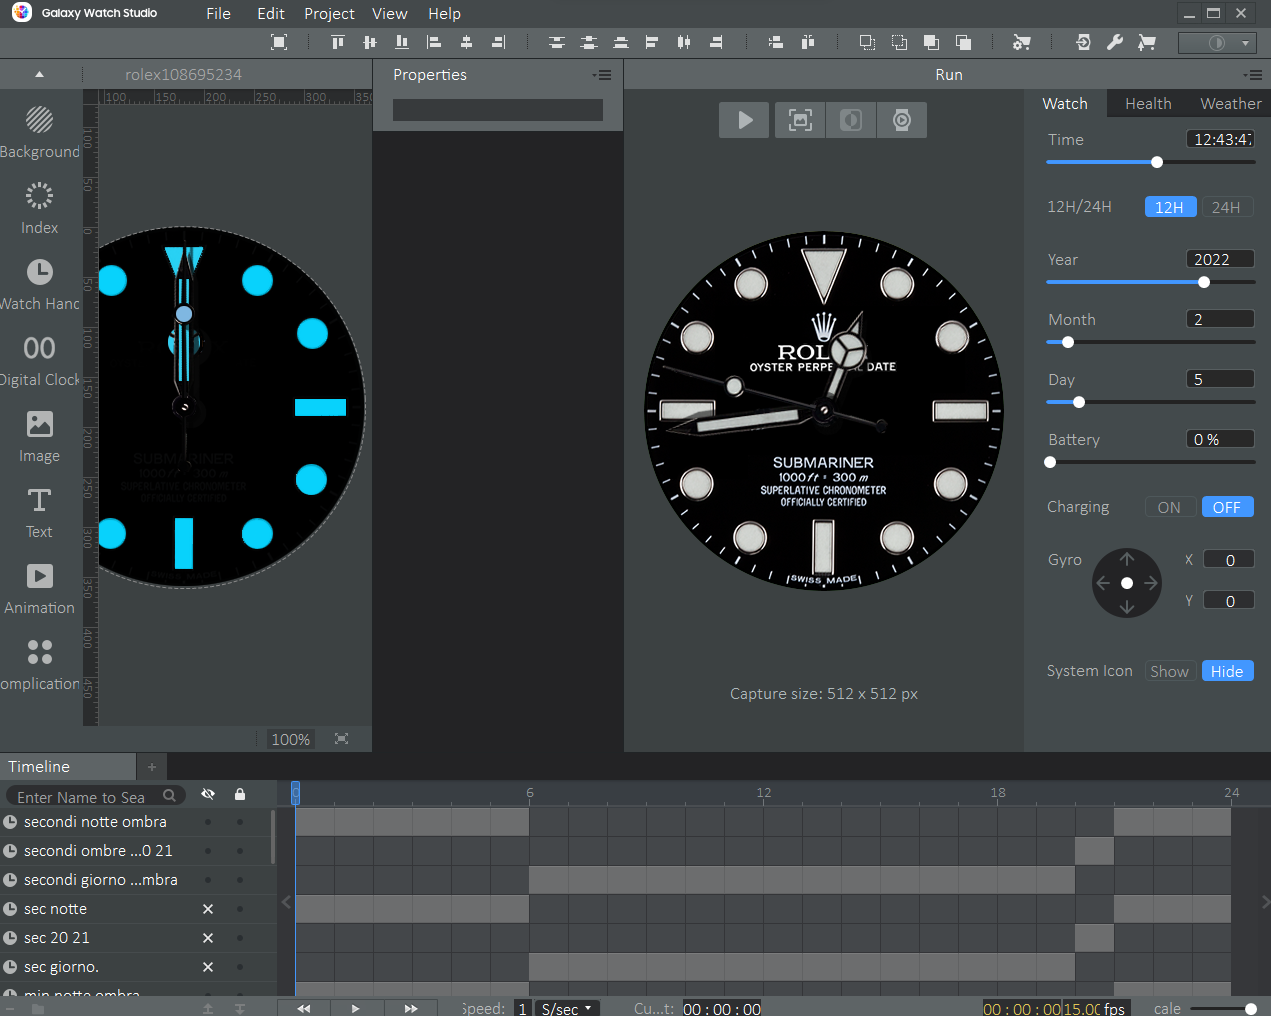Play the watch face preview
The image size is (1271, 1016).
click(x=745, y=120)
